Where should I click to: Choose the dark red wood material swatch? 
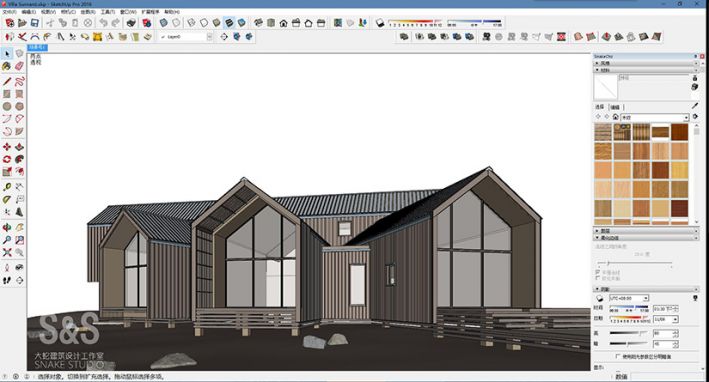pos(679,208)
